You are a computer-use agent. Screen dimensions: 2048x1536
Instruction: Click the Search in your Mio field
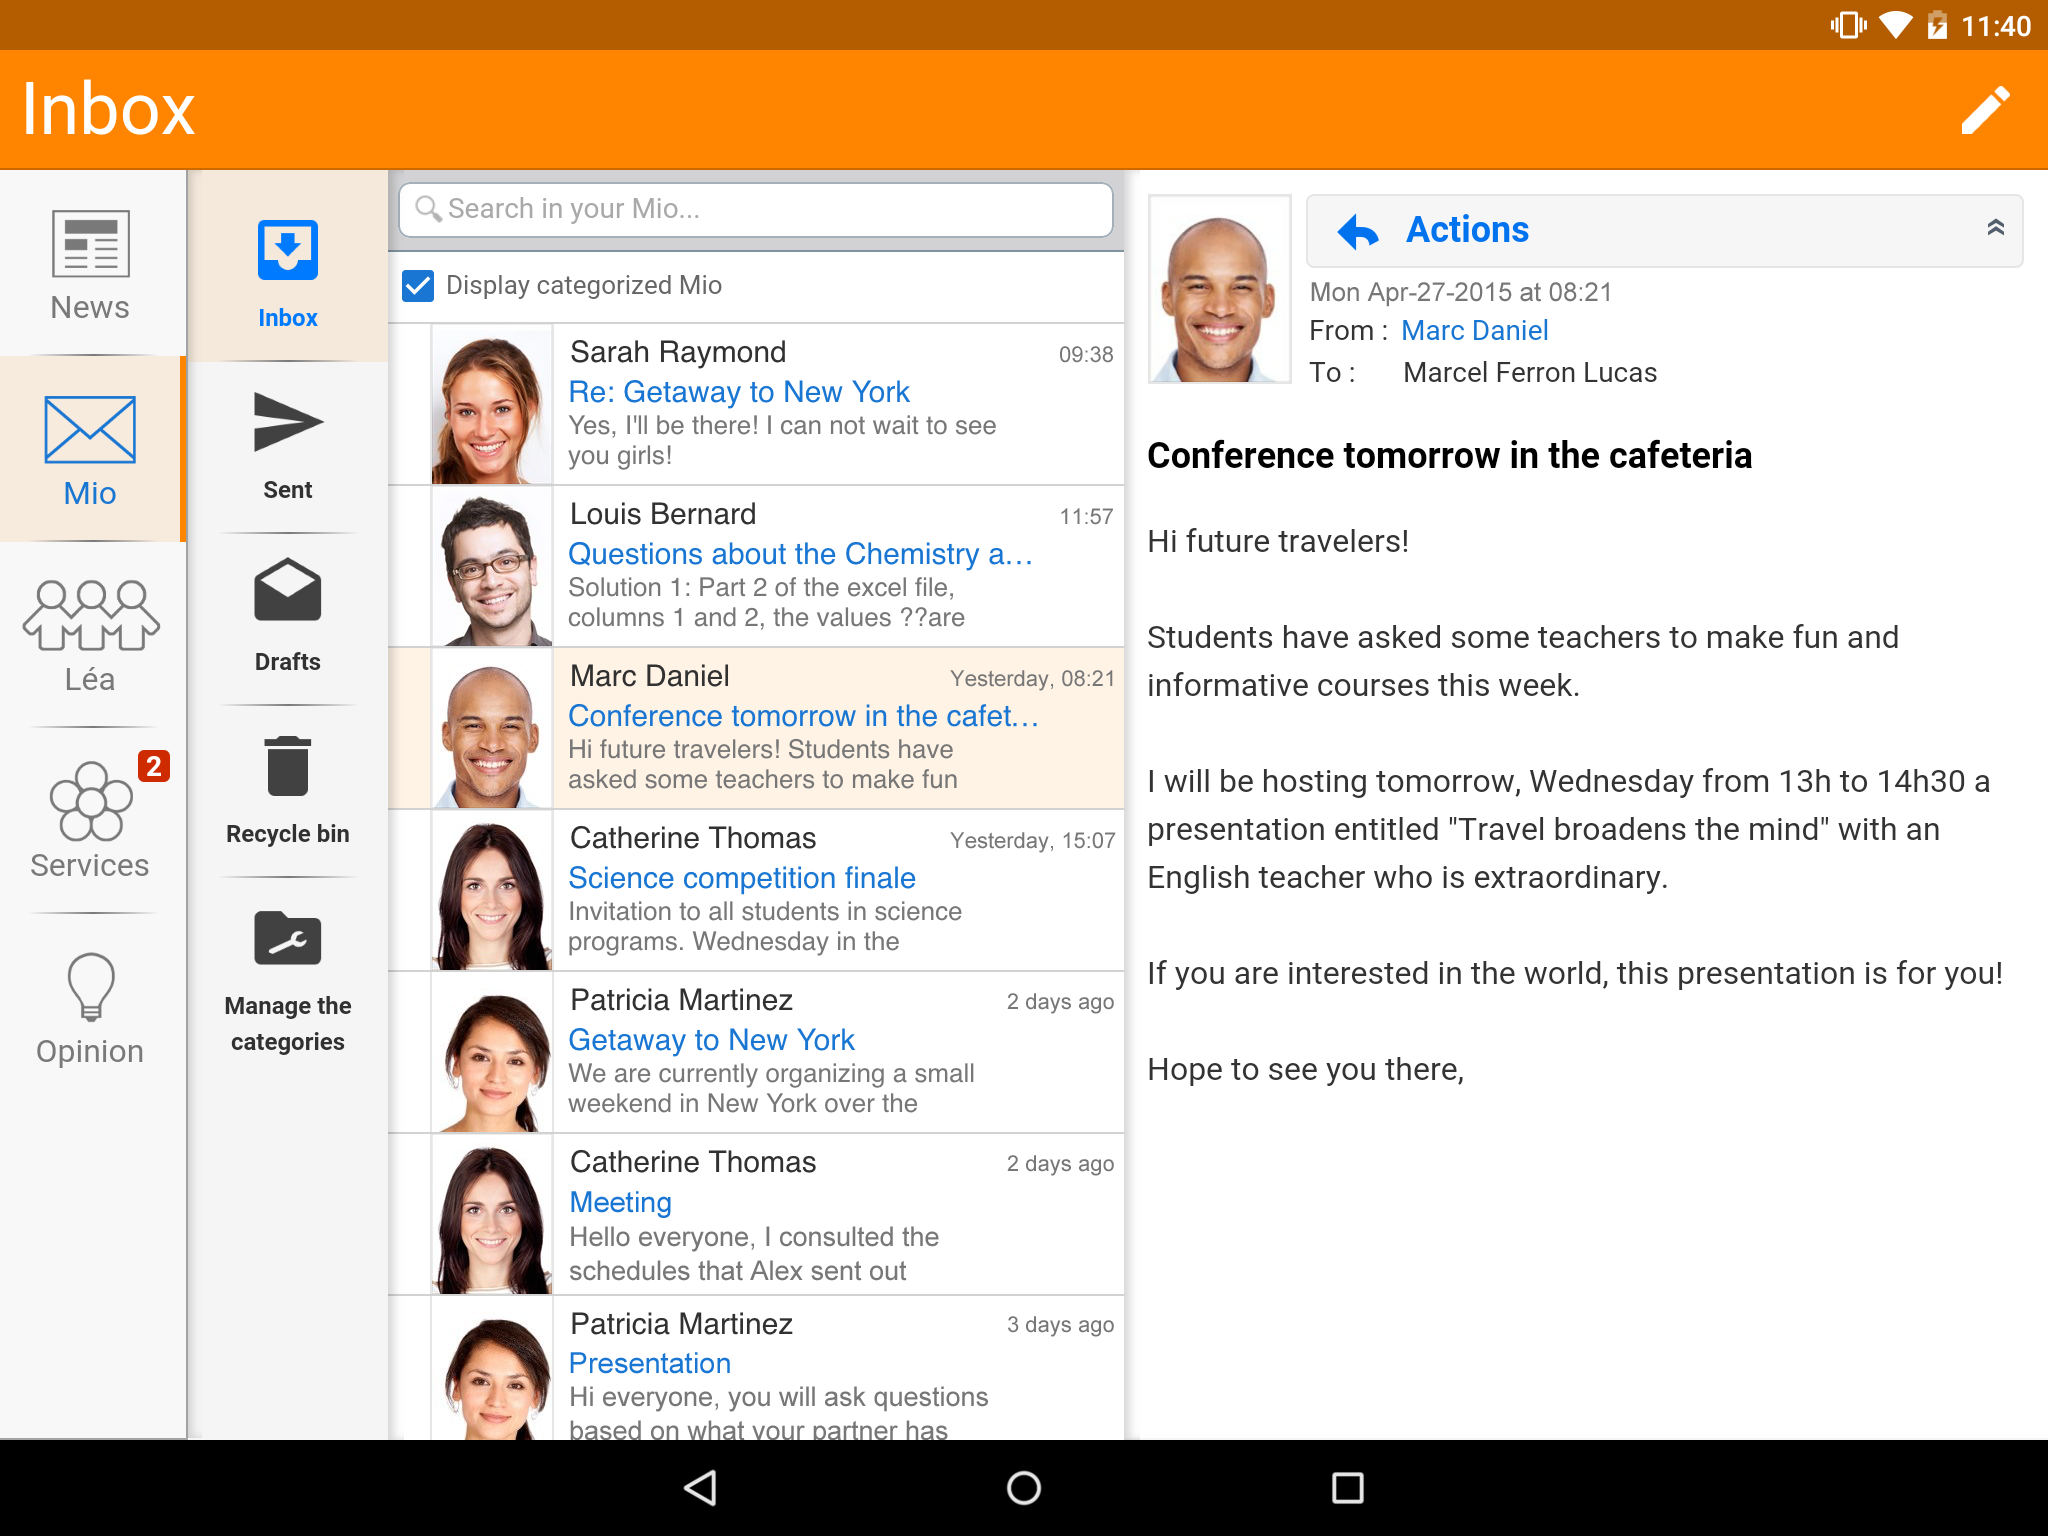(756, 209)
